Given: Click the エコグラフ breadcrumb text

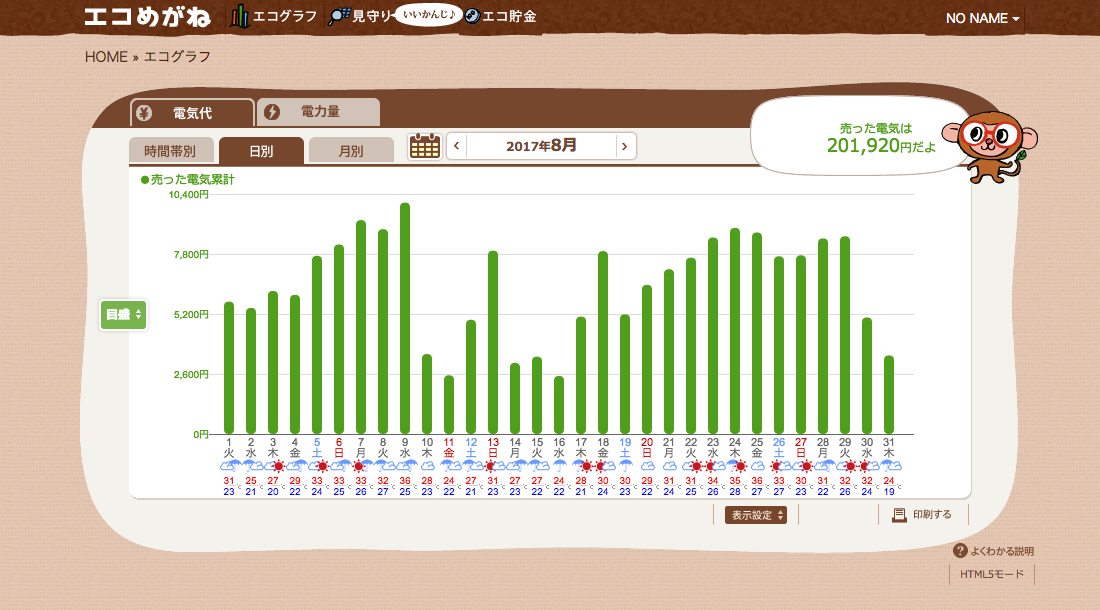Looking at the screenshot, I should coord(177,57).
